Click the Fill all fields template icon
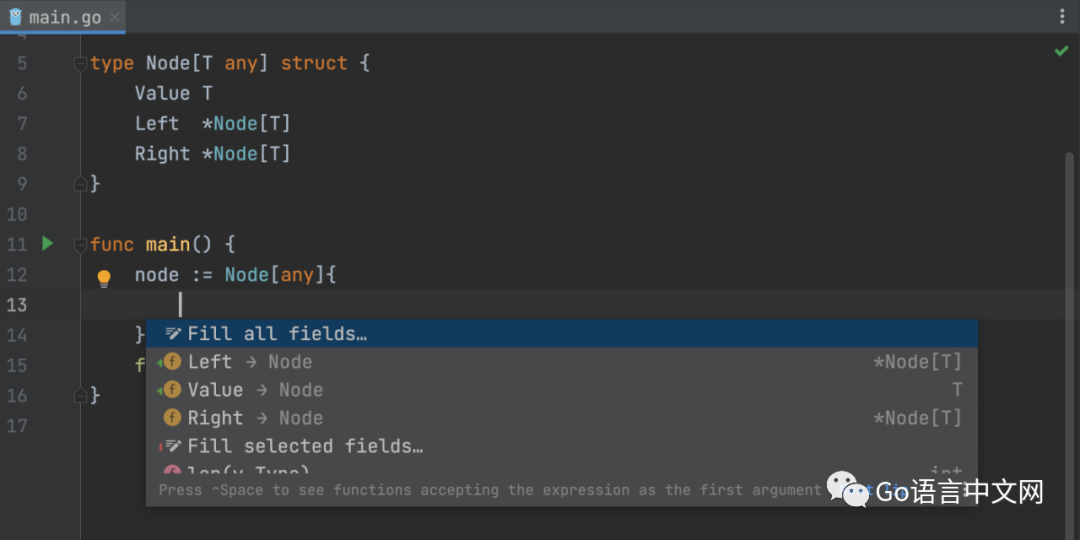1080x540 pixels. point(173,334)
